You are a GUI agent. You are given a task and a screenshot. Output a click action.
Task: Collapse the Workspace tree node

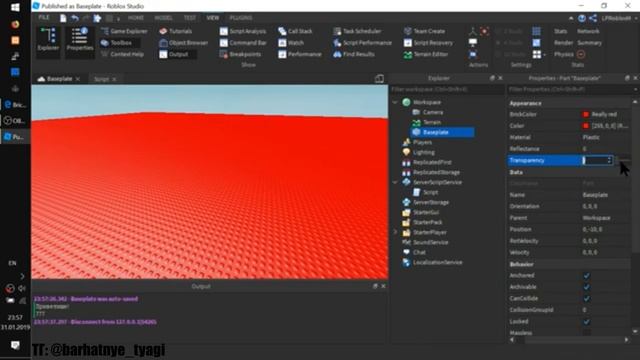[x=395, y=102]
